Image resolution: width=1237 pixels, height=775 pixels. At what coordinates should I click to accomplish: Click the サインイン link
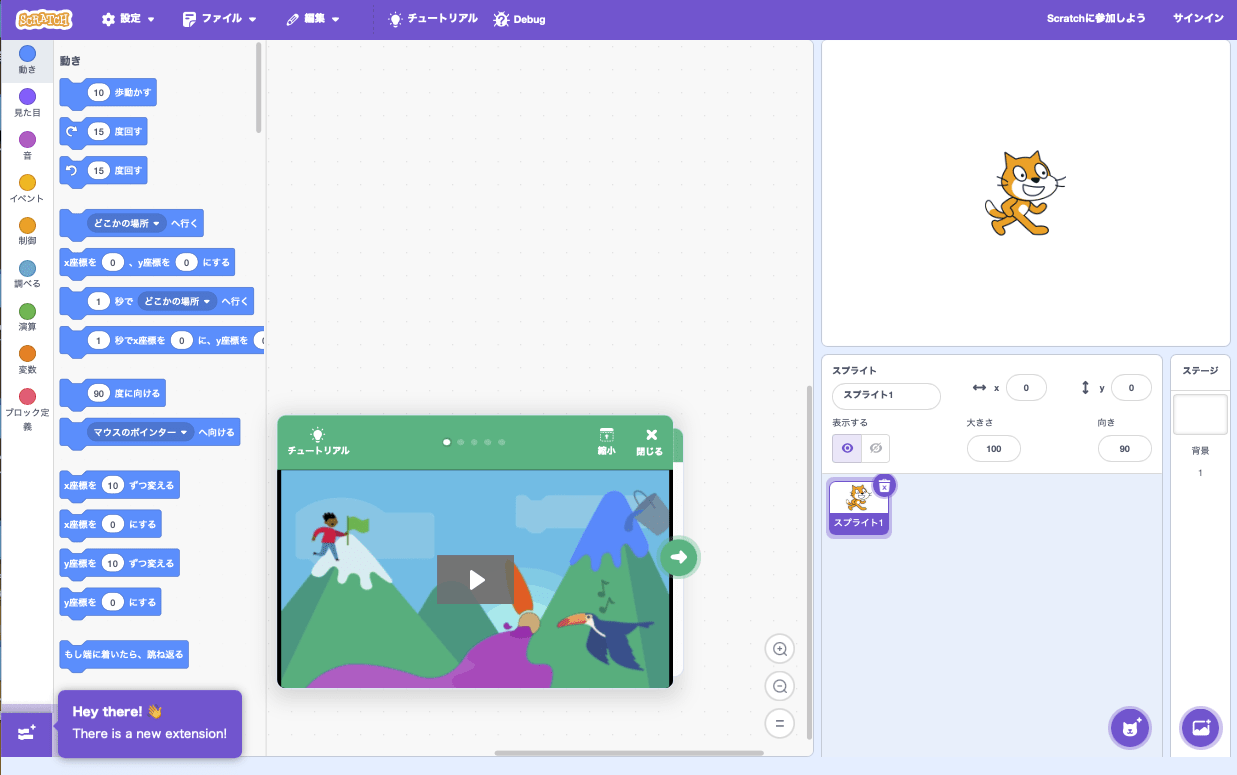click(x=1197, y=19)
